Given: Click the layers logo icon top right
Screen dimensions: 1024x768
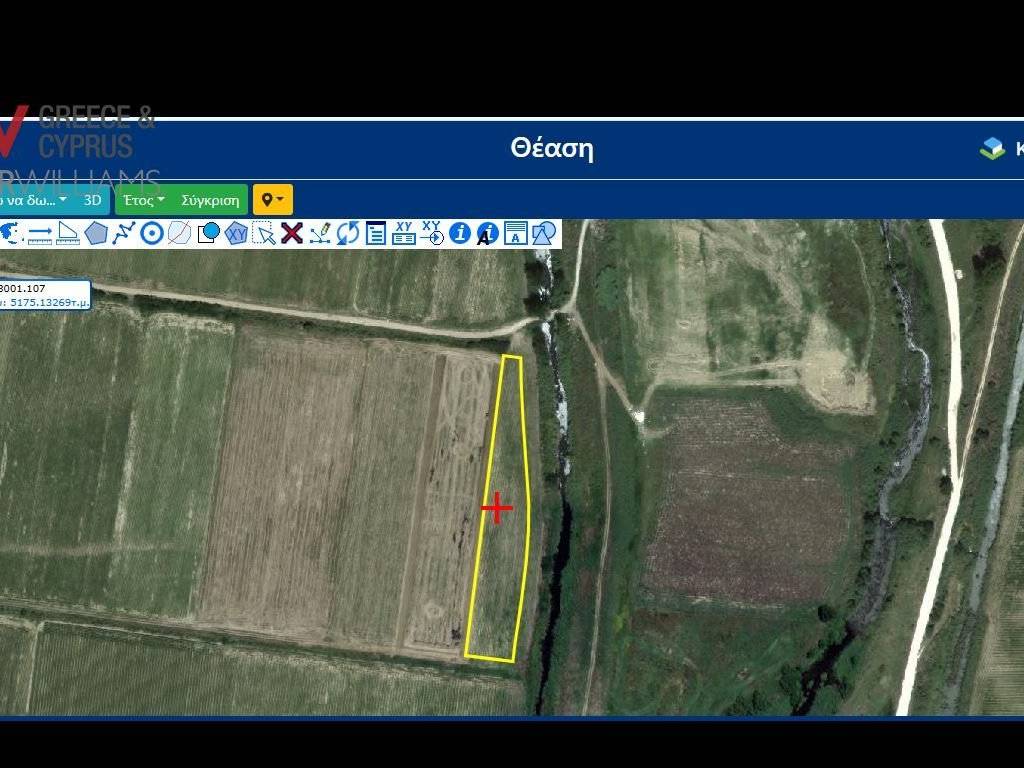Looking at the screenshot, I should tap(992, 149).
